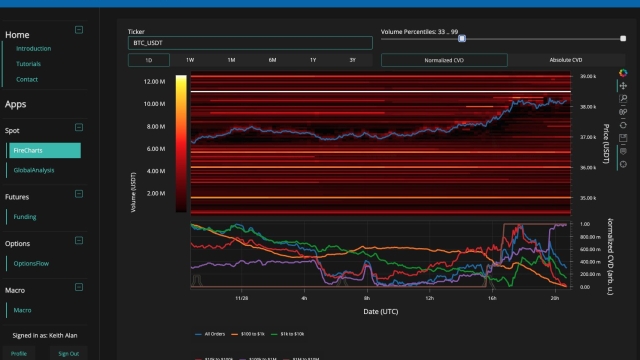Toggle $100 to $1k series in legend
Viewport: 640px width, 360px height.
coord(248,334)
